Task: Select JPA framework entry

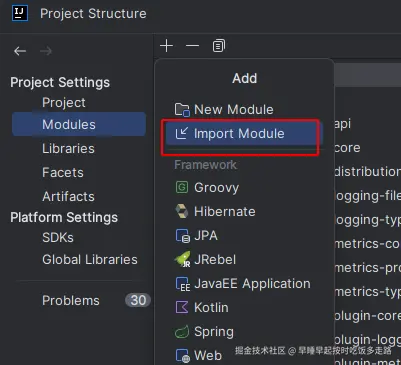Action: point(244,236)
